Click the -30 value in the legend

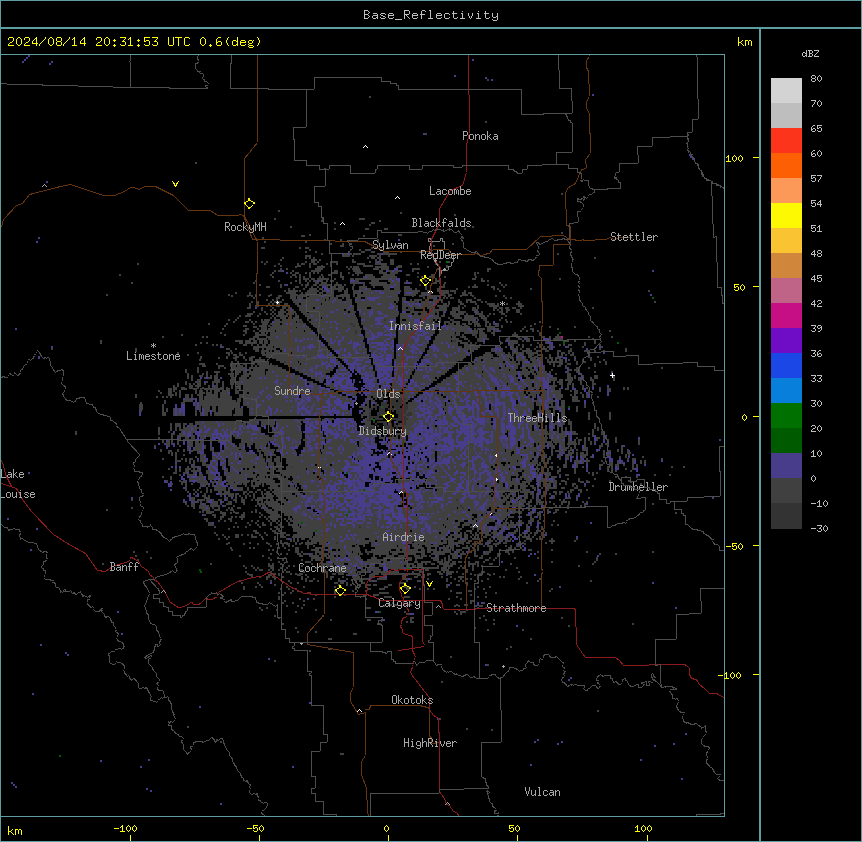click(x=819, y=529)
